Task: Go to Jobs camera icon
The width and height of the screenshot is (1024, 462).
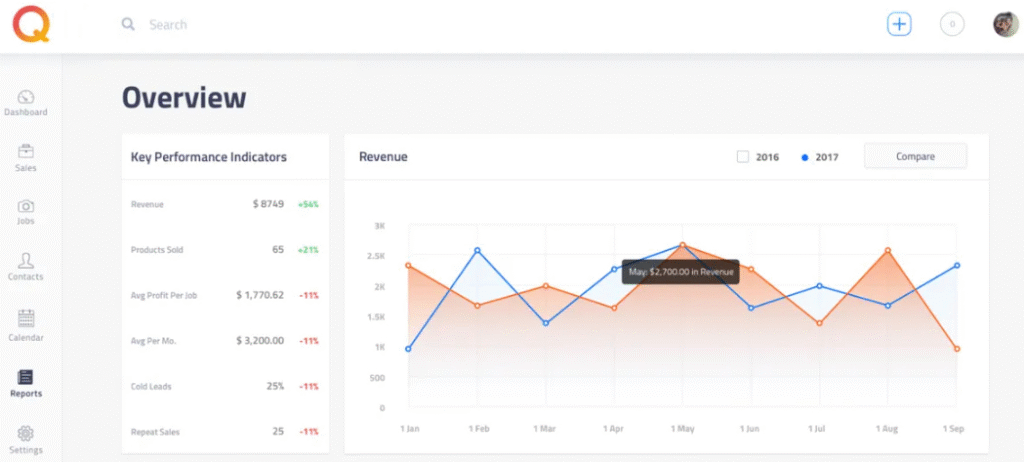Action: point(26,206)
